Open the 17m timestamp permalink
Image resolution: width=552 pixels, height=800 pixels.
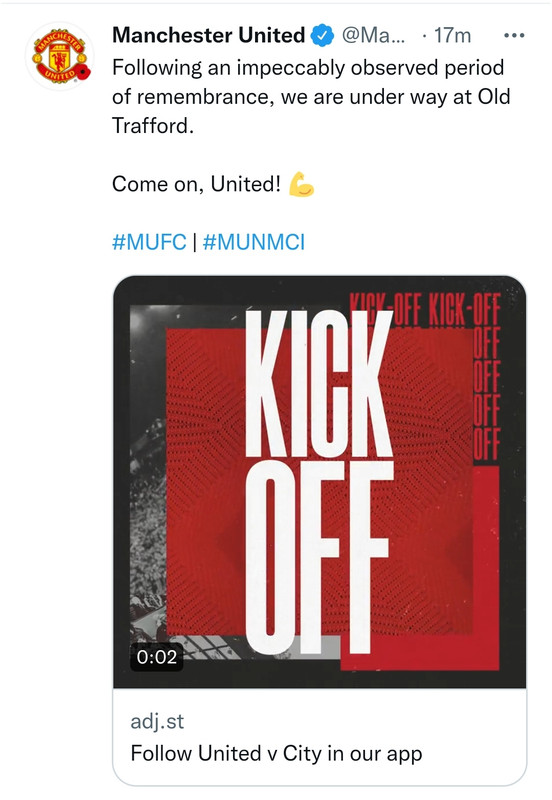(453, 36)
